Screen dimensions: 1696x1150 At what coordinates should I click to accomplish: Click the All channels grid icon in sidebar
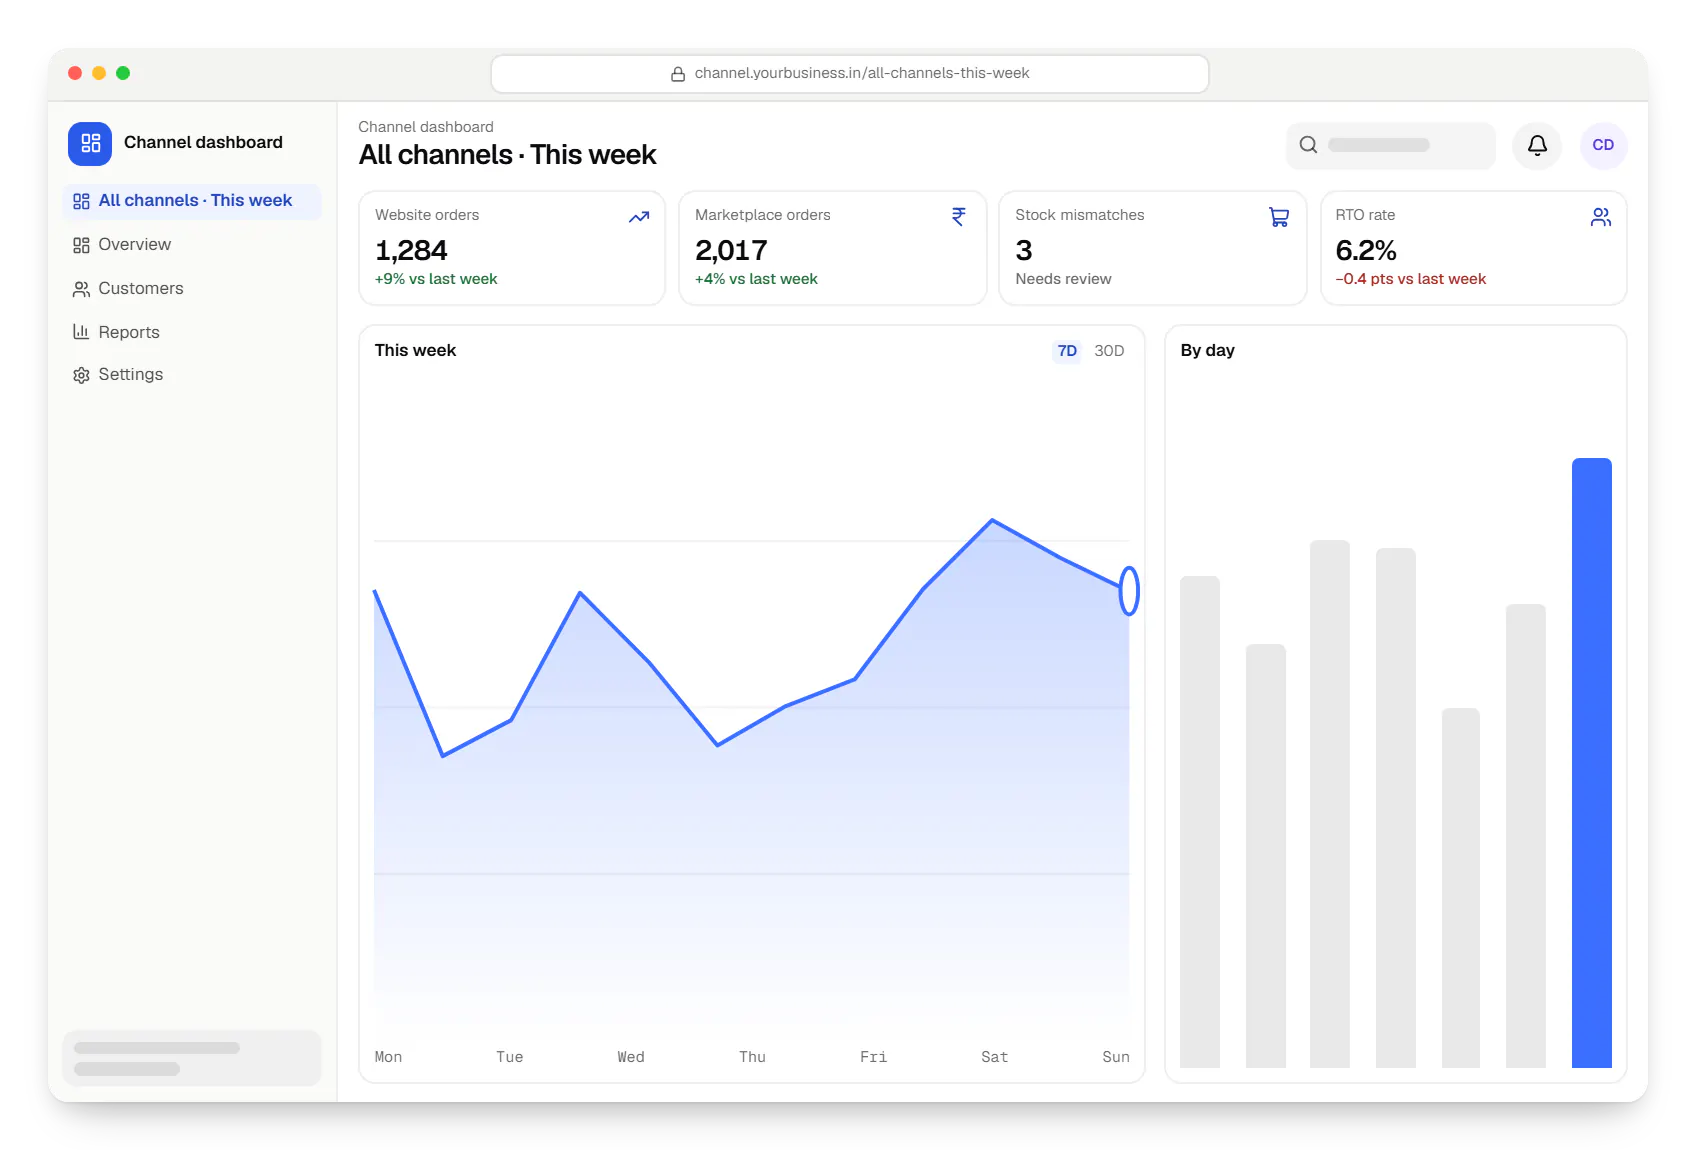coord(81,201)
